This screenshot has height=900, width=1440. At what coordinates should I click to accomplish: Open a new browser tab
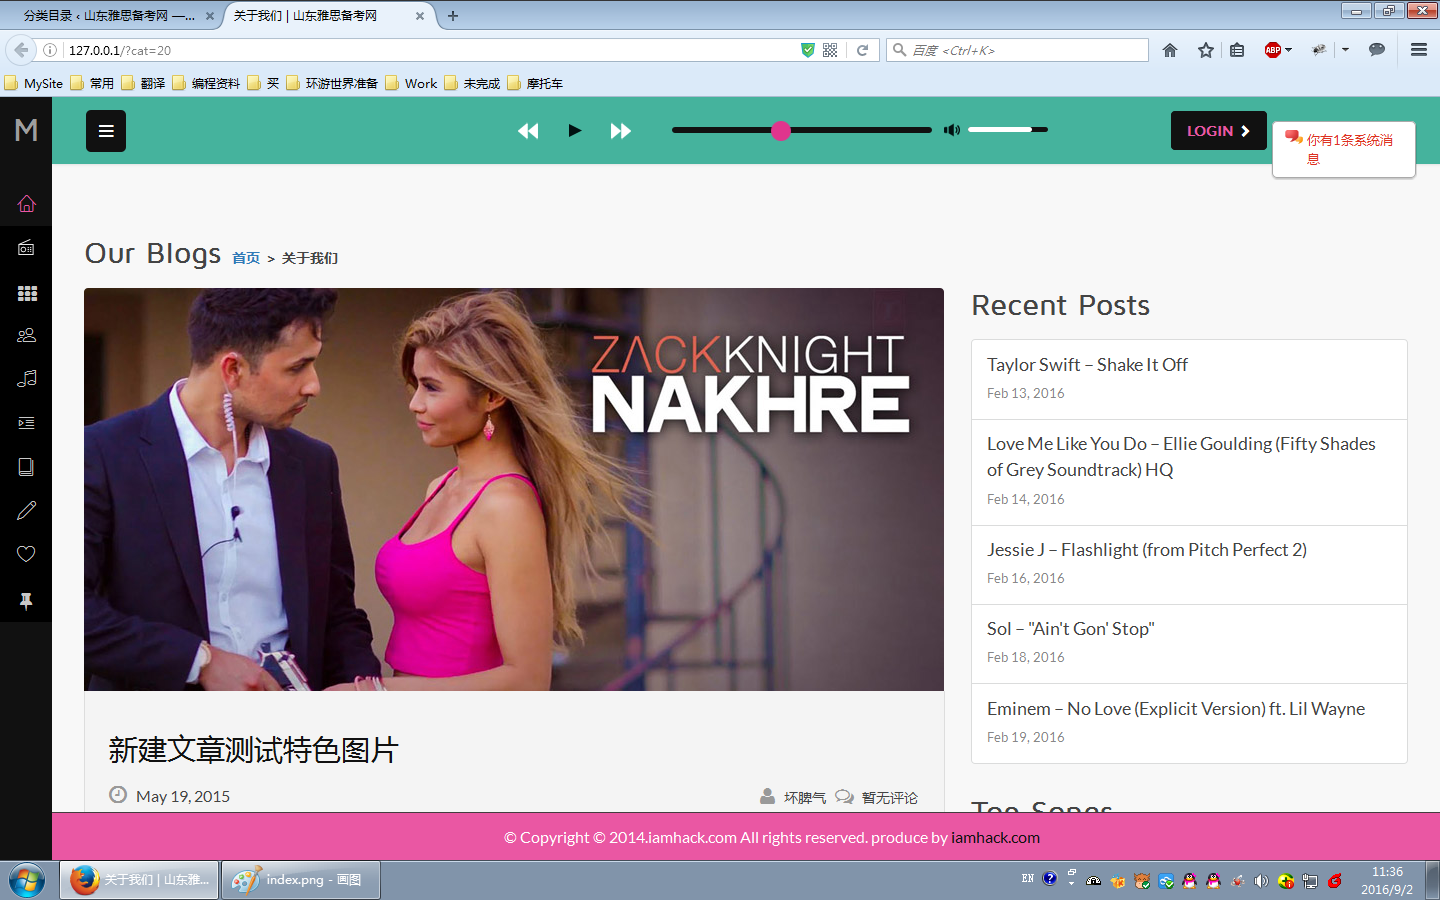pyautogui.click(x=453, y=16)
